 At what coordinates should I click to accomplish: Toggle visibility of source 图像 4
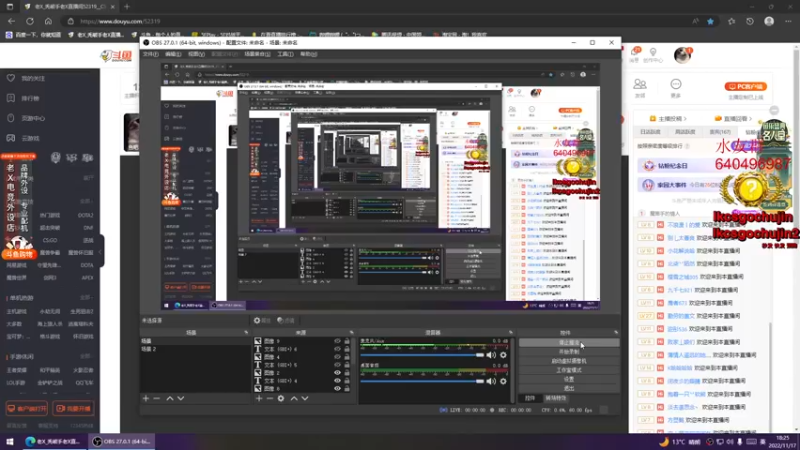pos(337,357)
